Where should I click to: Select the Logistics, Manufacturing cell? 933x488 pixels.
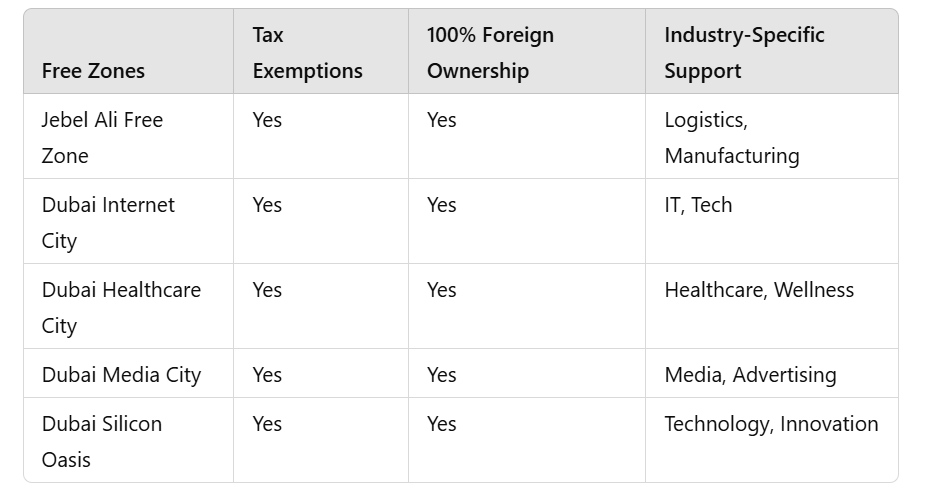click(731, 137)
